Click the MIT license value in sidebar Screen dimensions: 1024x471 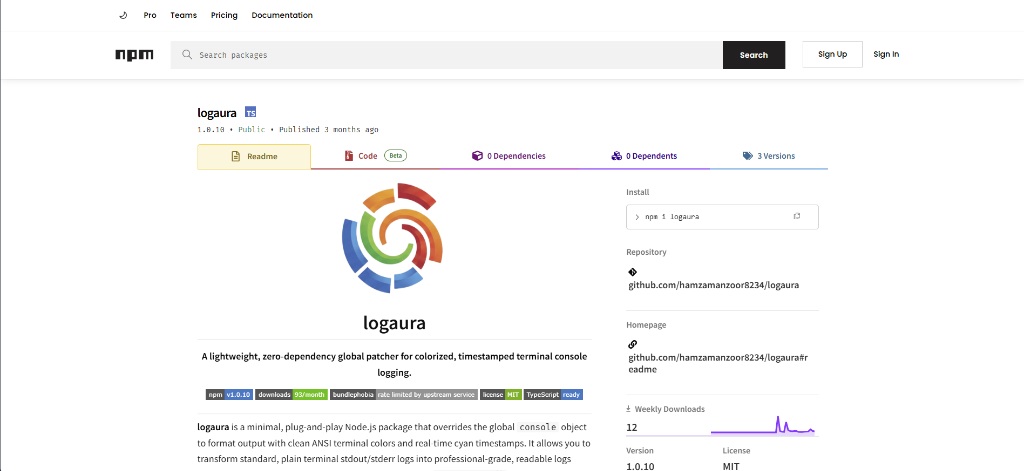coord(731,466)
